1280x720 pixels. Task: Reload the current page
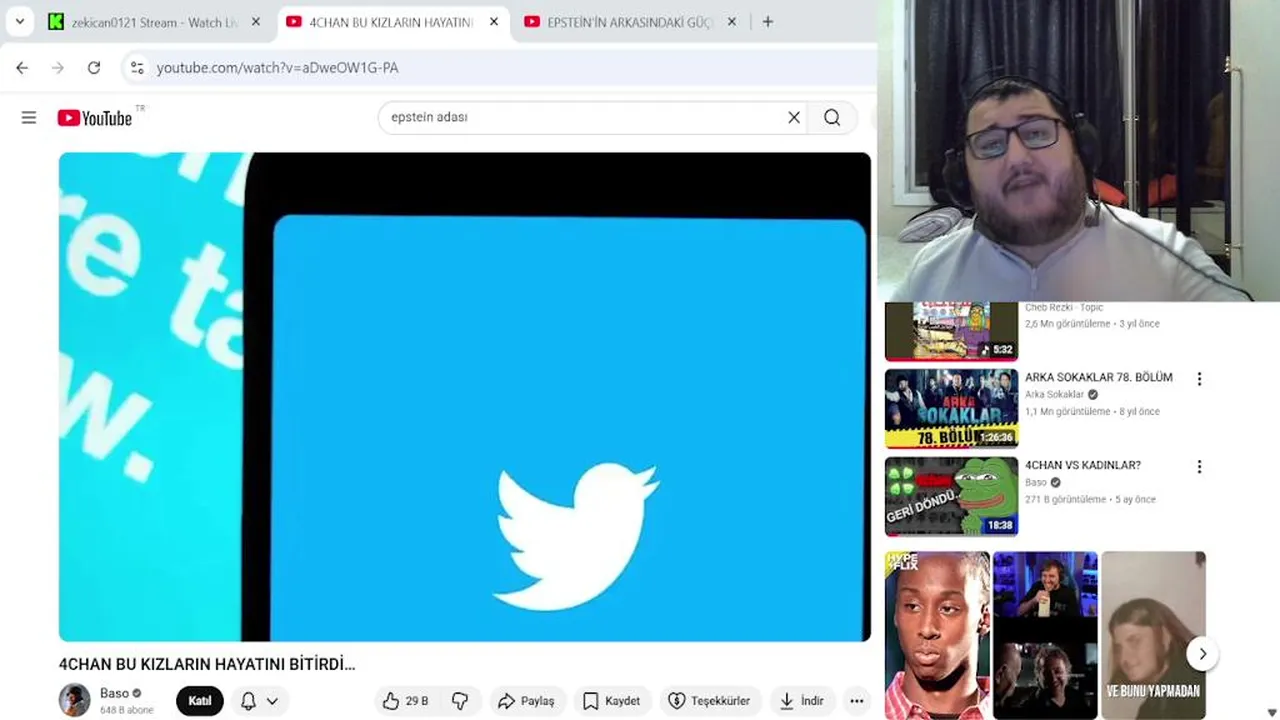pyautogui.click(x=94, y=68)
